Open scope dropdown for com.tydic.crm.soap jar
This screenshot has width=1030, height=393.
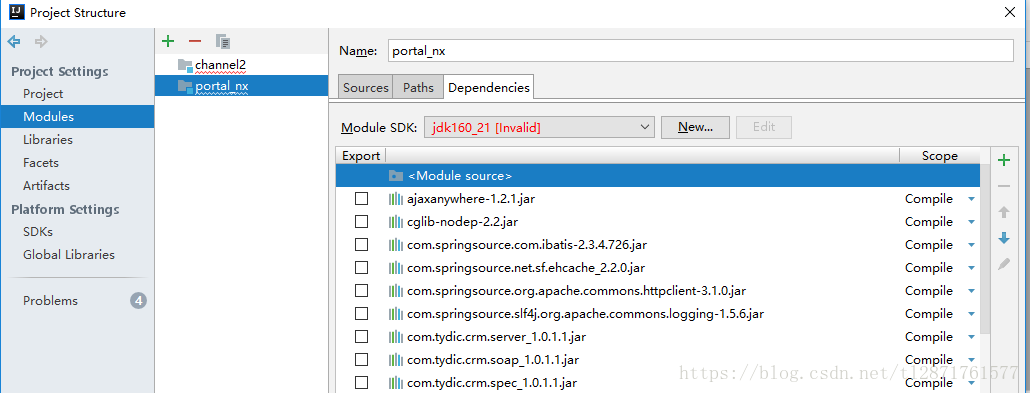(972, 360)
